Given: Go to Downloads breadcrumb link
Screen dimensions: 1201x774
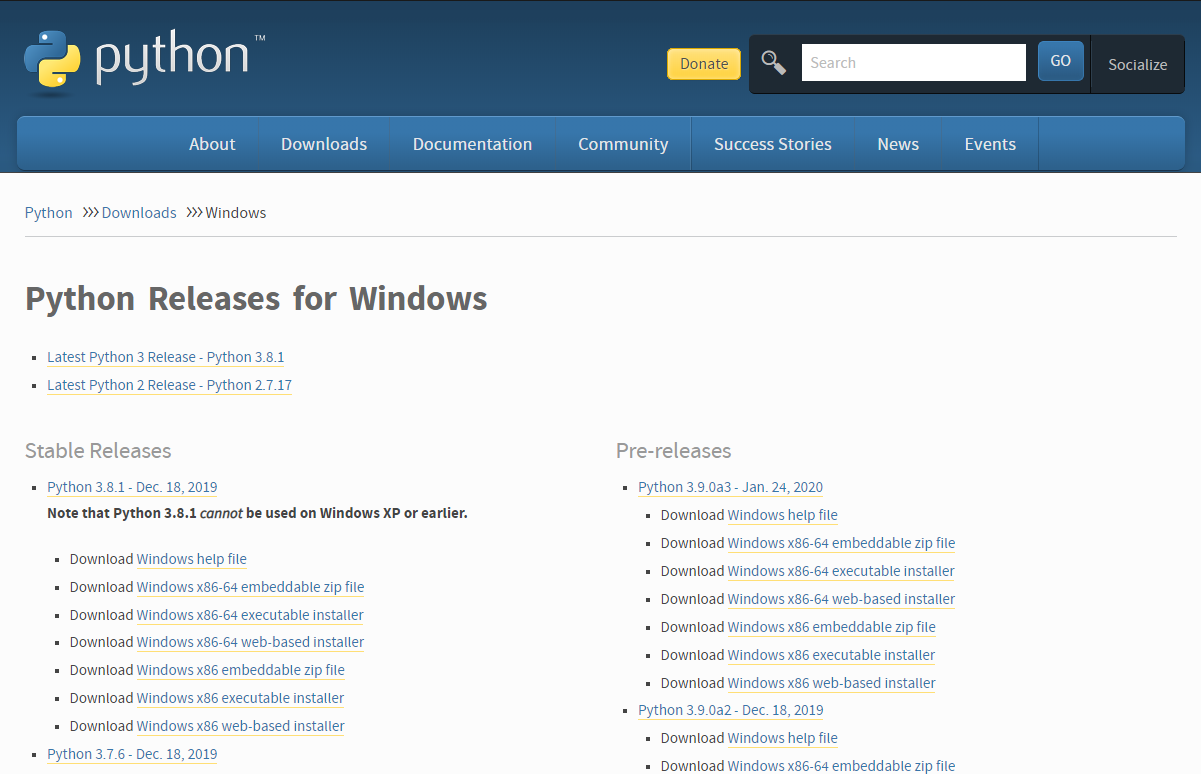Looking at the screenshot, I should pos(139,213).
